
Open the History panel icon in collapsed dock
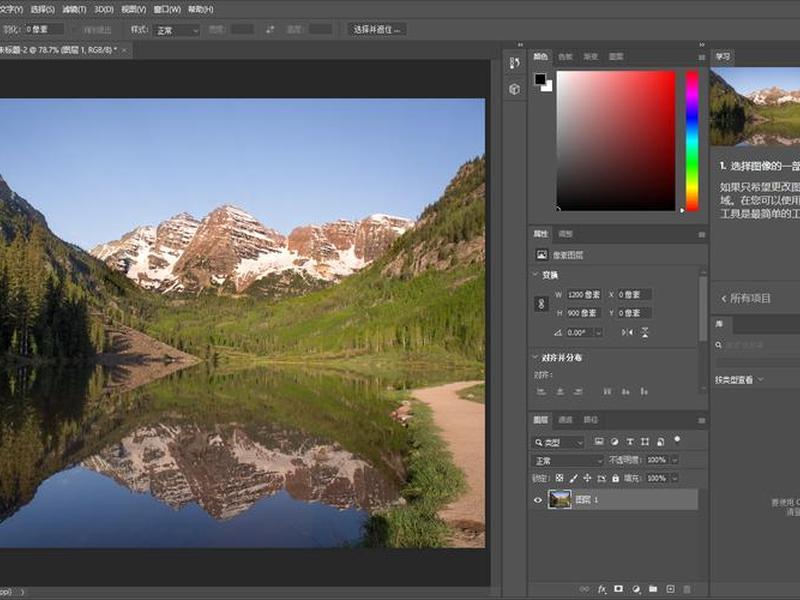(514, 63)
